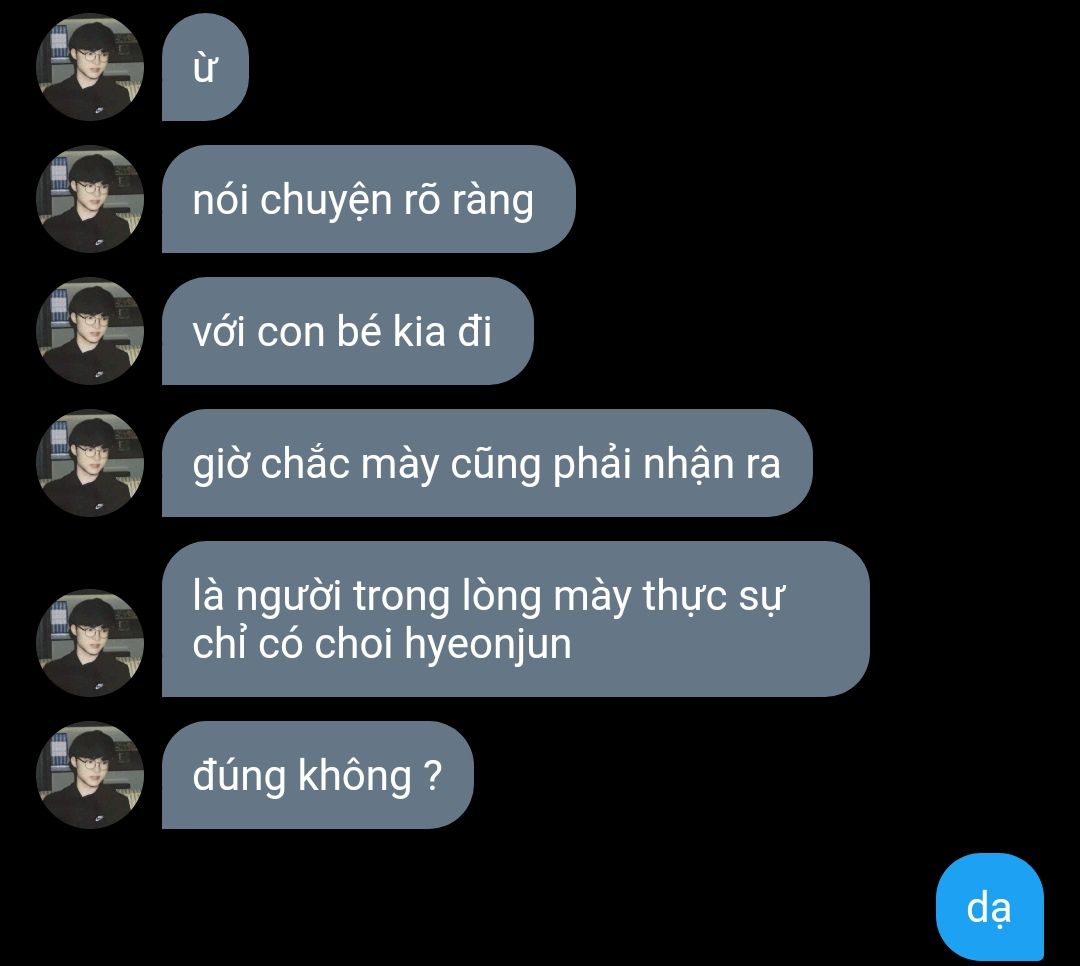Click 'thực sự' in the two-line message
Screen dimensions: 1080x966
pos(714,597)
